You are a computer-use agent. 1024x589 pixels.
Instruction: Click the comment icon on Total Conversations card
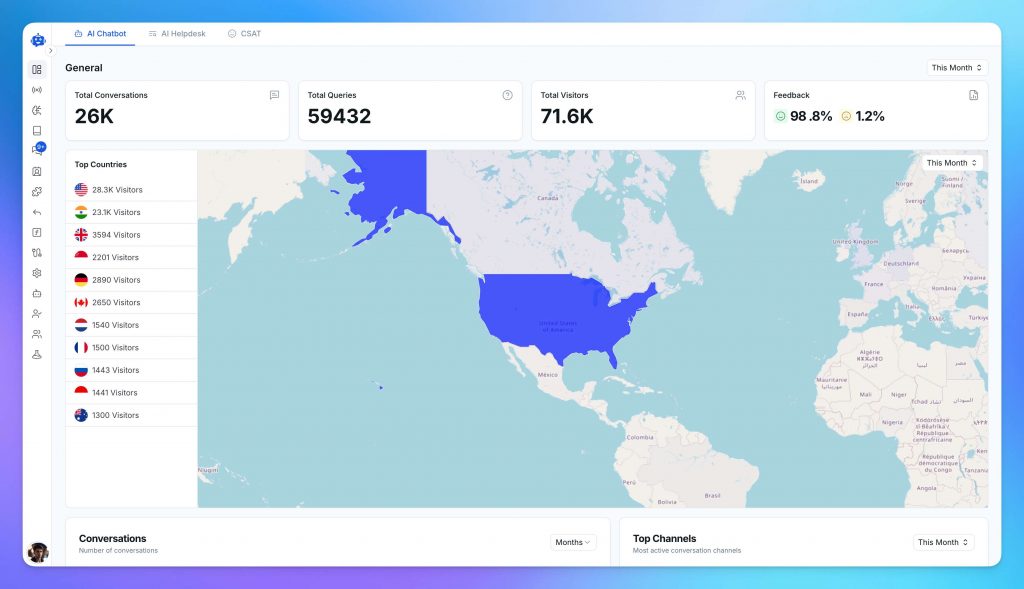point(273,94)
